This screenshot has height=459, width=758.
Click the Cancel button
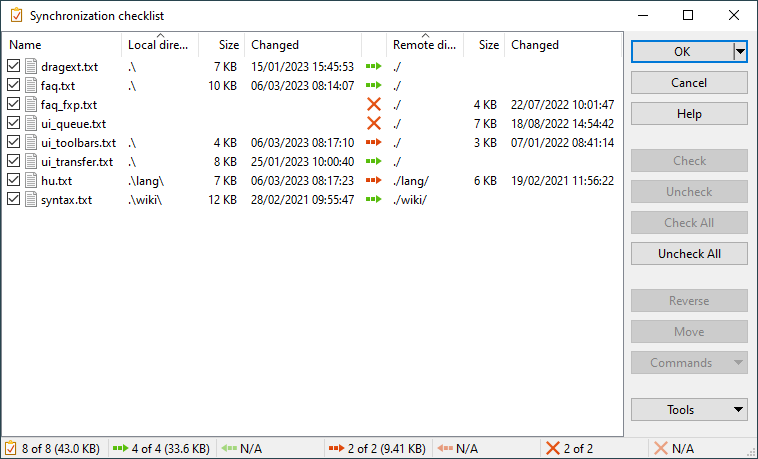(689, 83)
